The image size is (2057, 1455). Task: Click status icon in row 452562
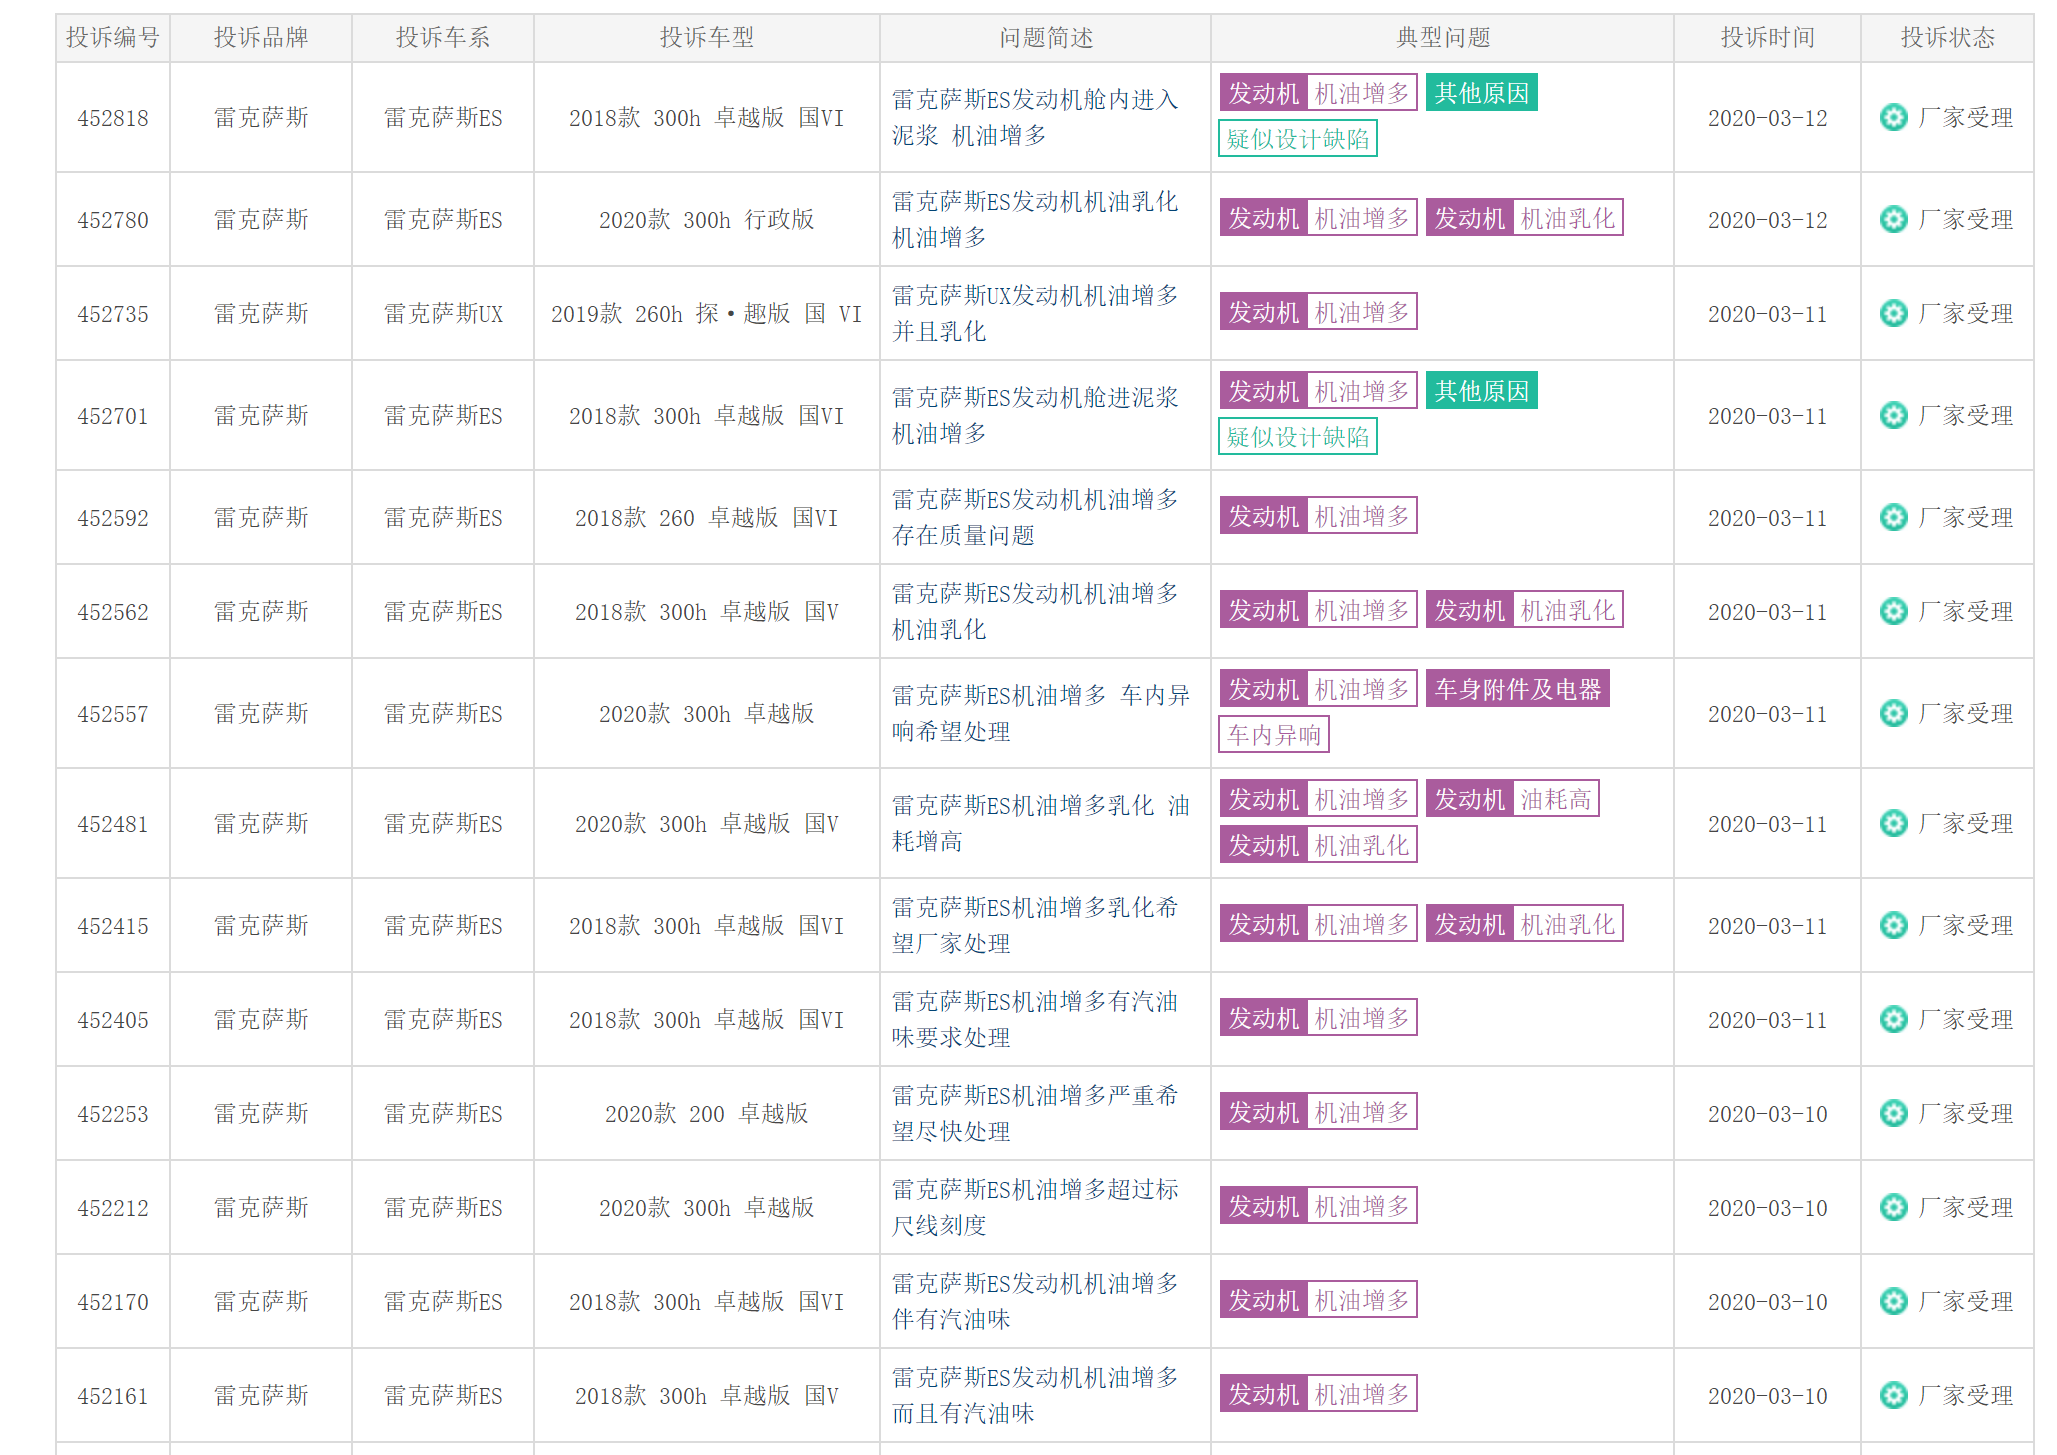[x=1893, y=611]
